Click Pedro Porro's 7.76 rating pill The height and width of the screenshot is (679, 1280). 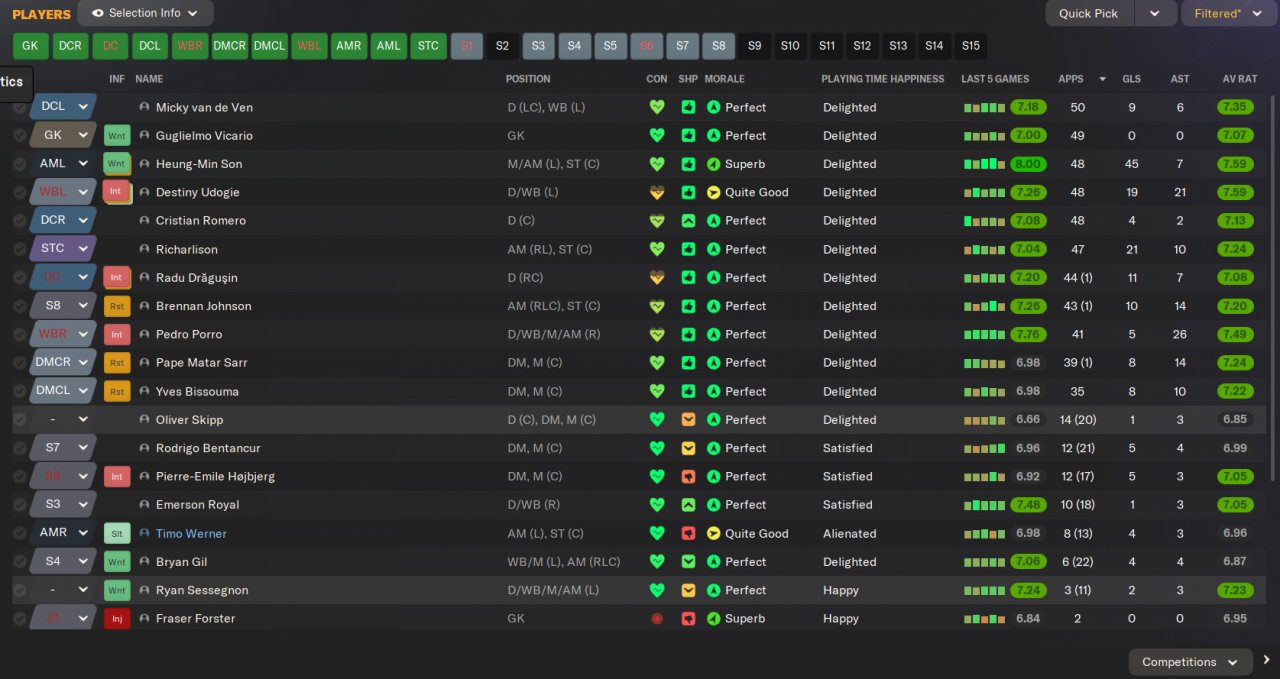point(1027,334)
